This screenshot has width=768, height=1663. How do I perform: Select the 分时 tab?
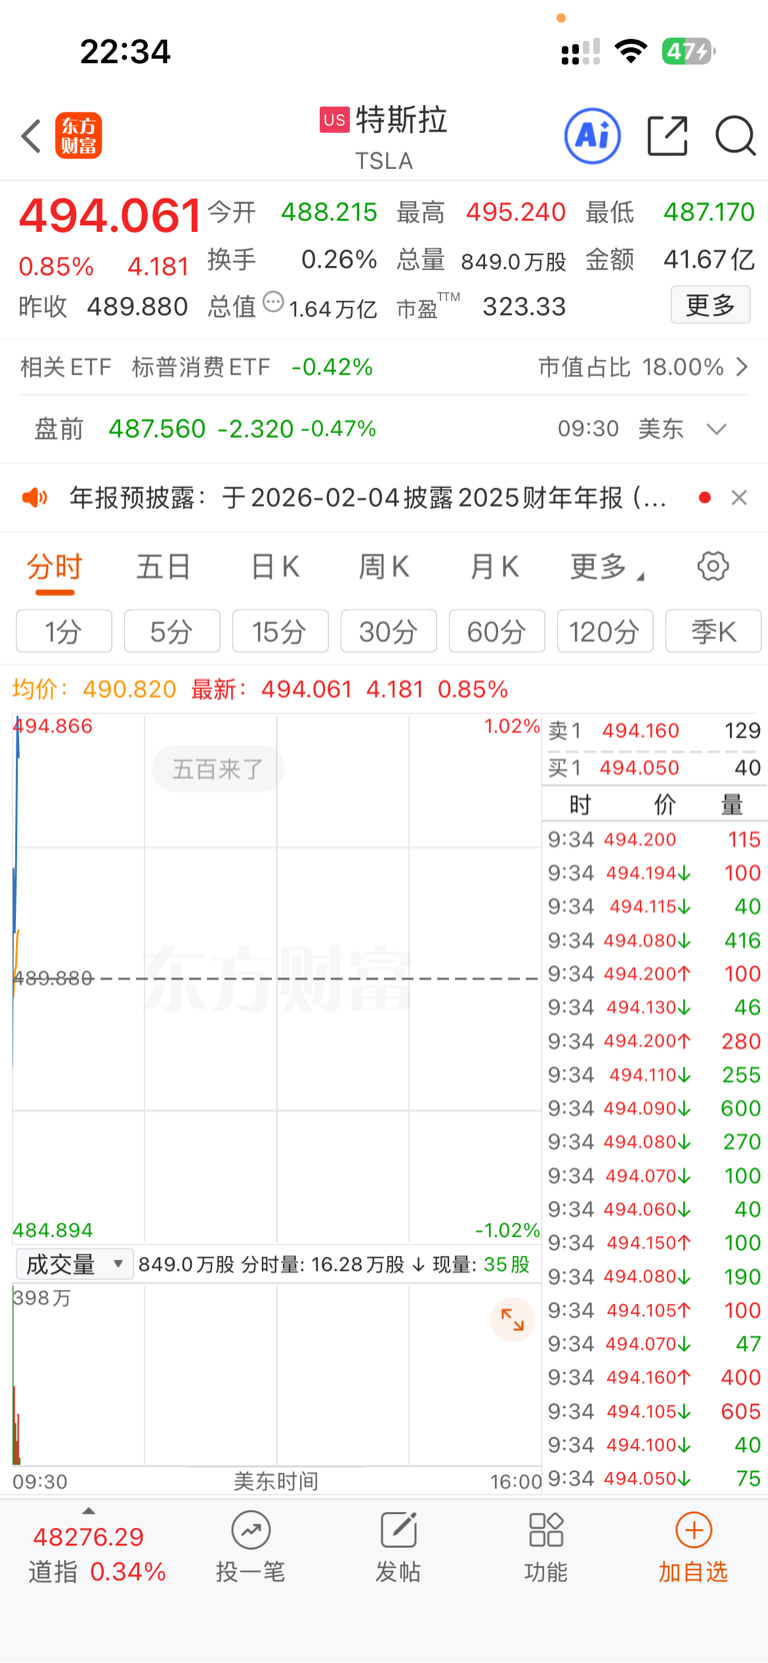(55, 567)
